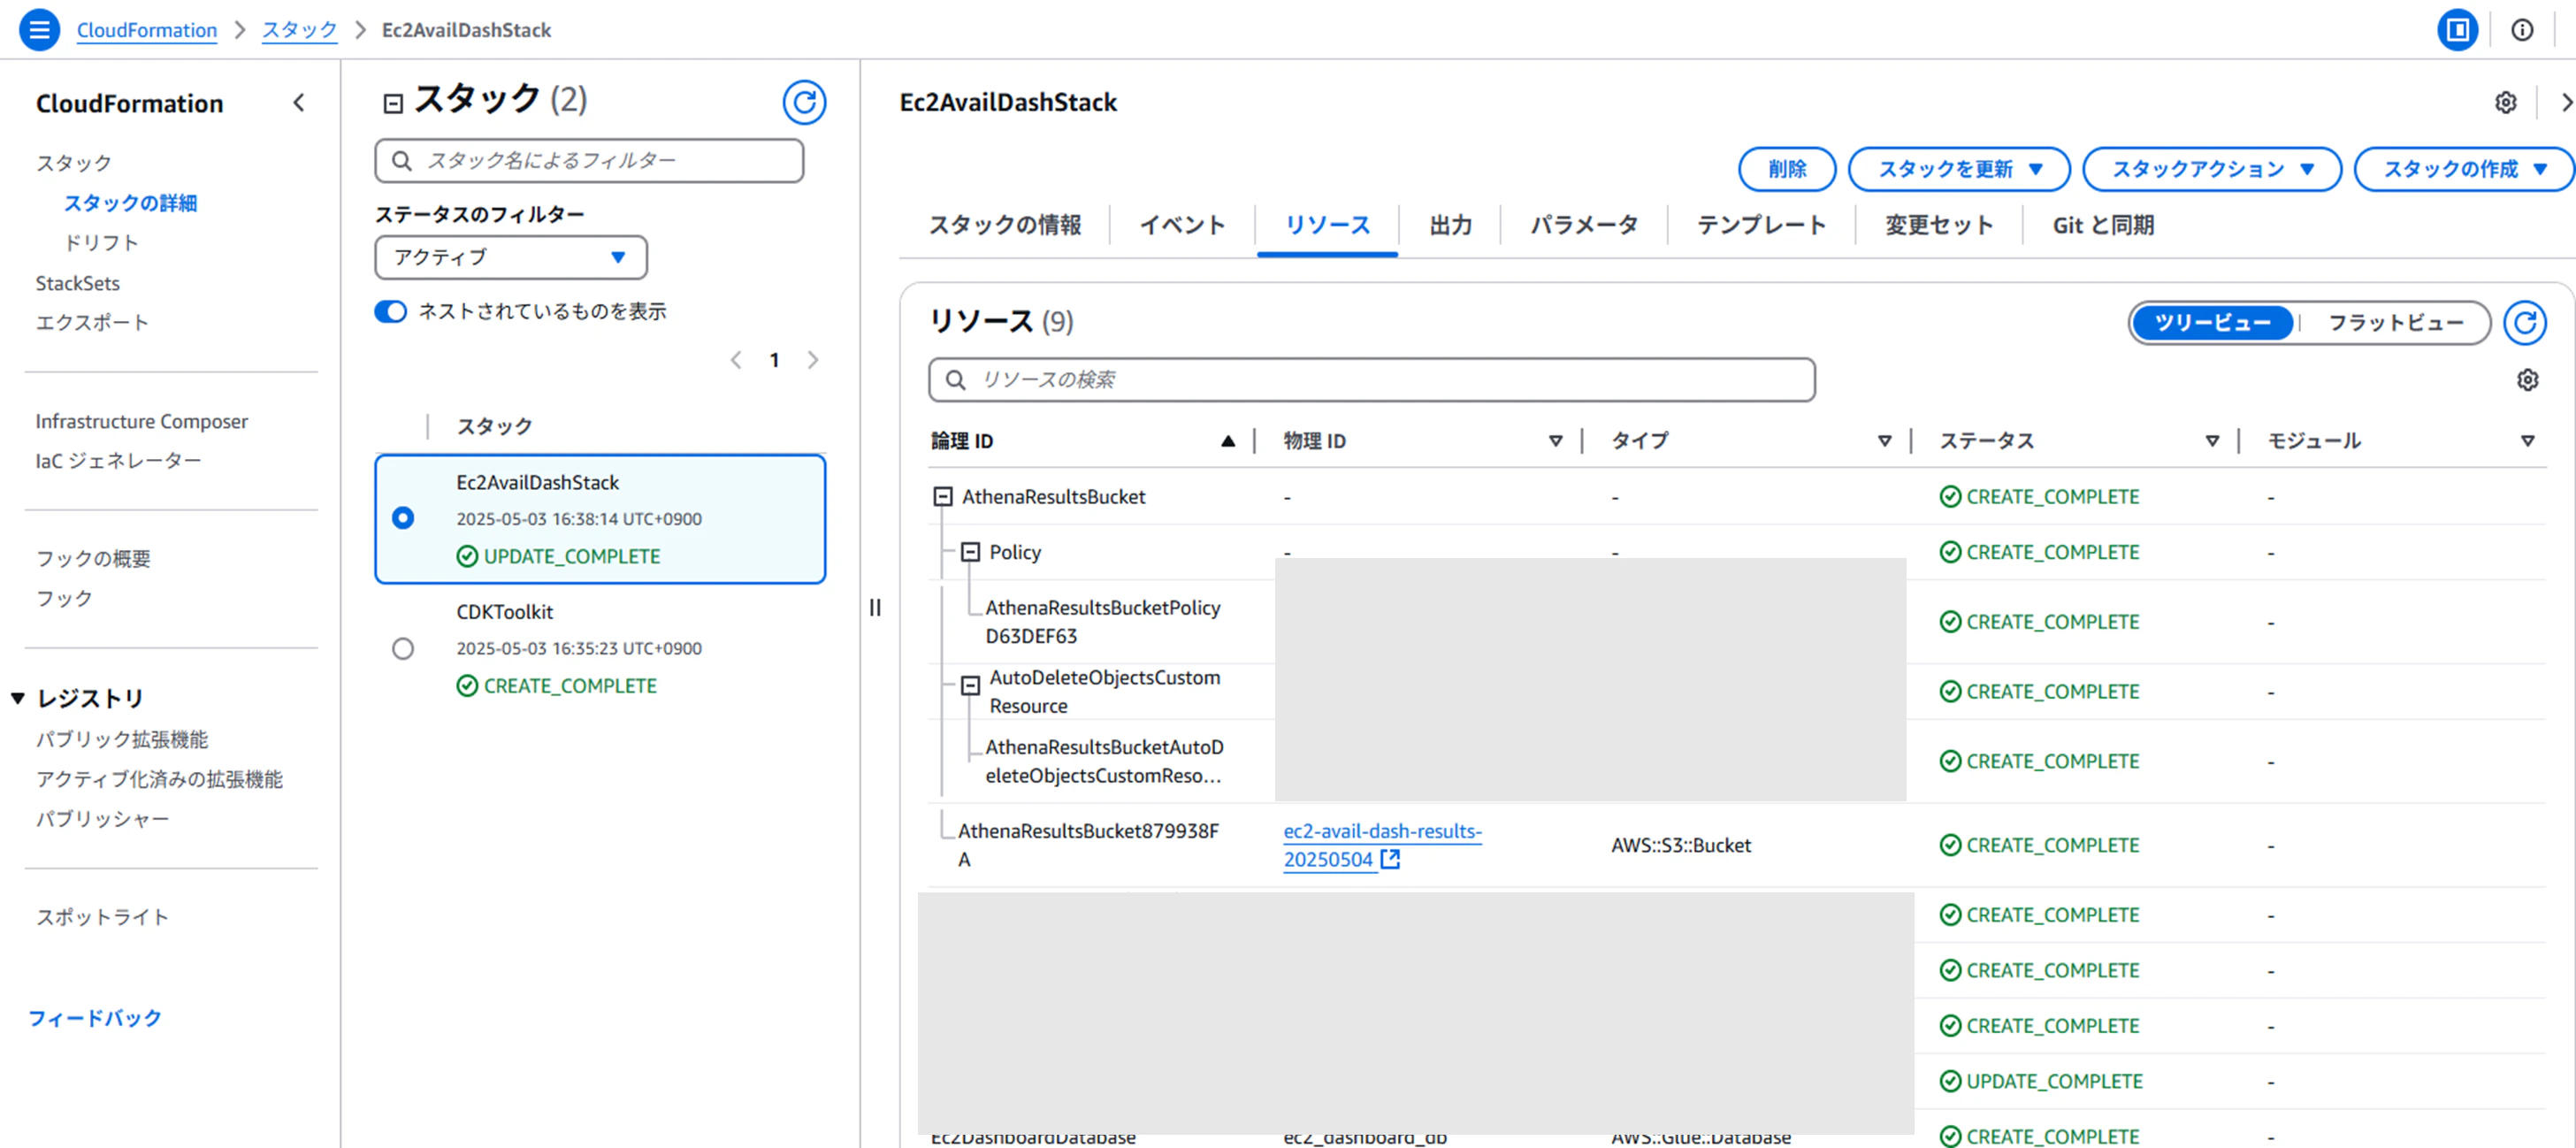
Task: Refresh the stacks list
Action: click(804, 102)
